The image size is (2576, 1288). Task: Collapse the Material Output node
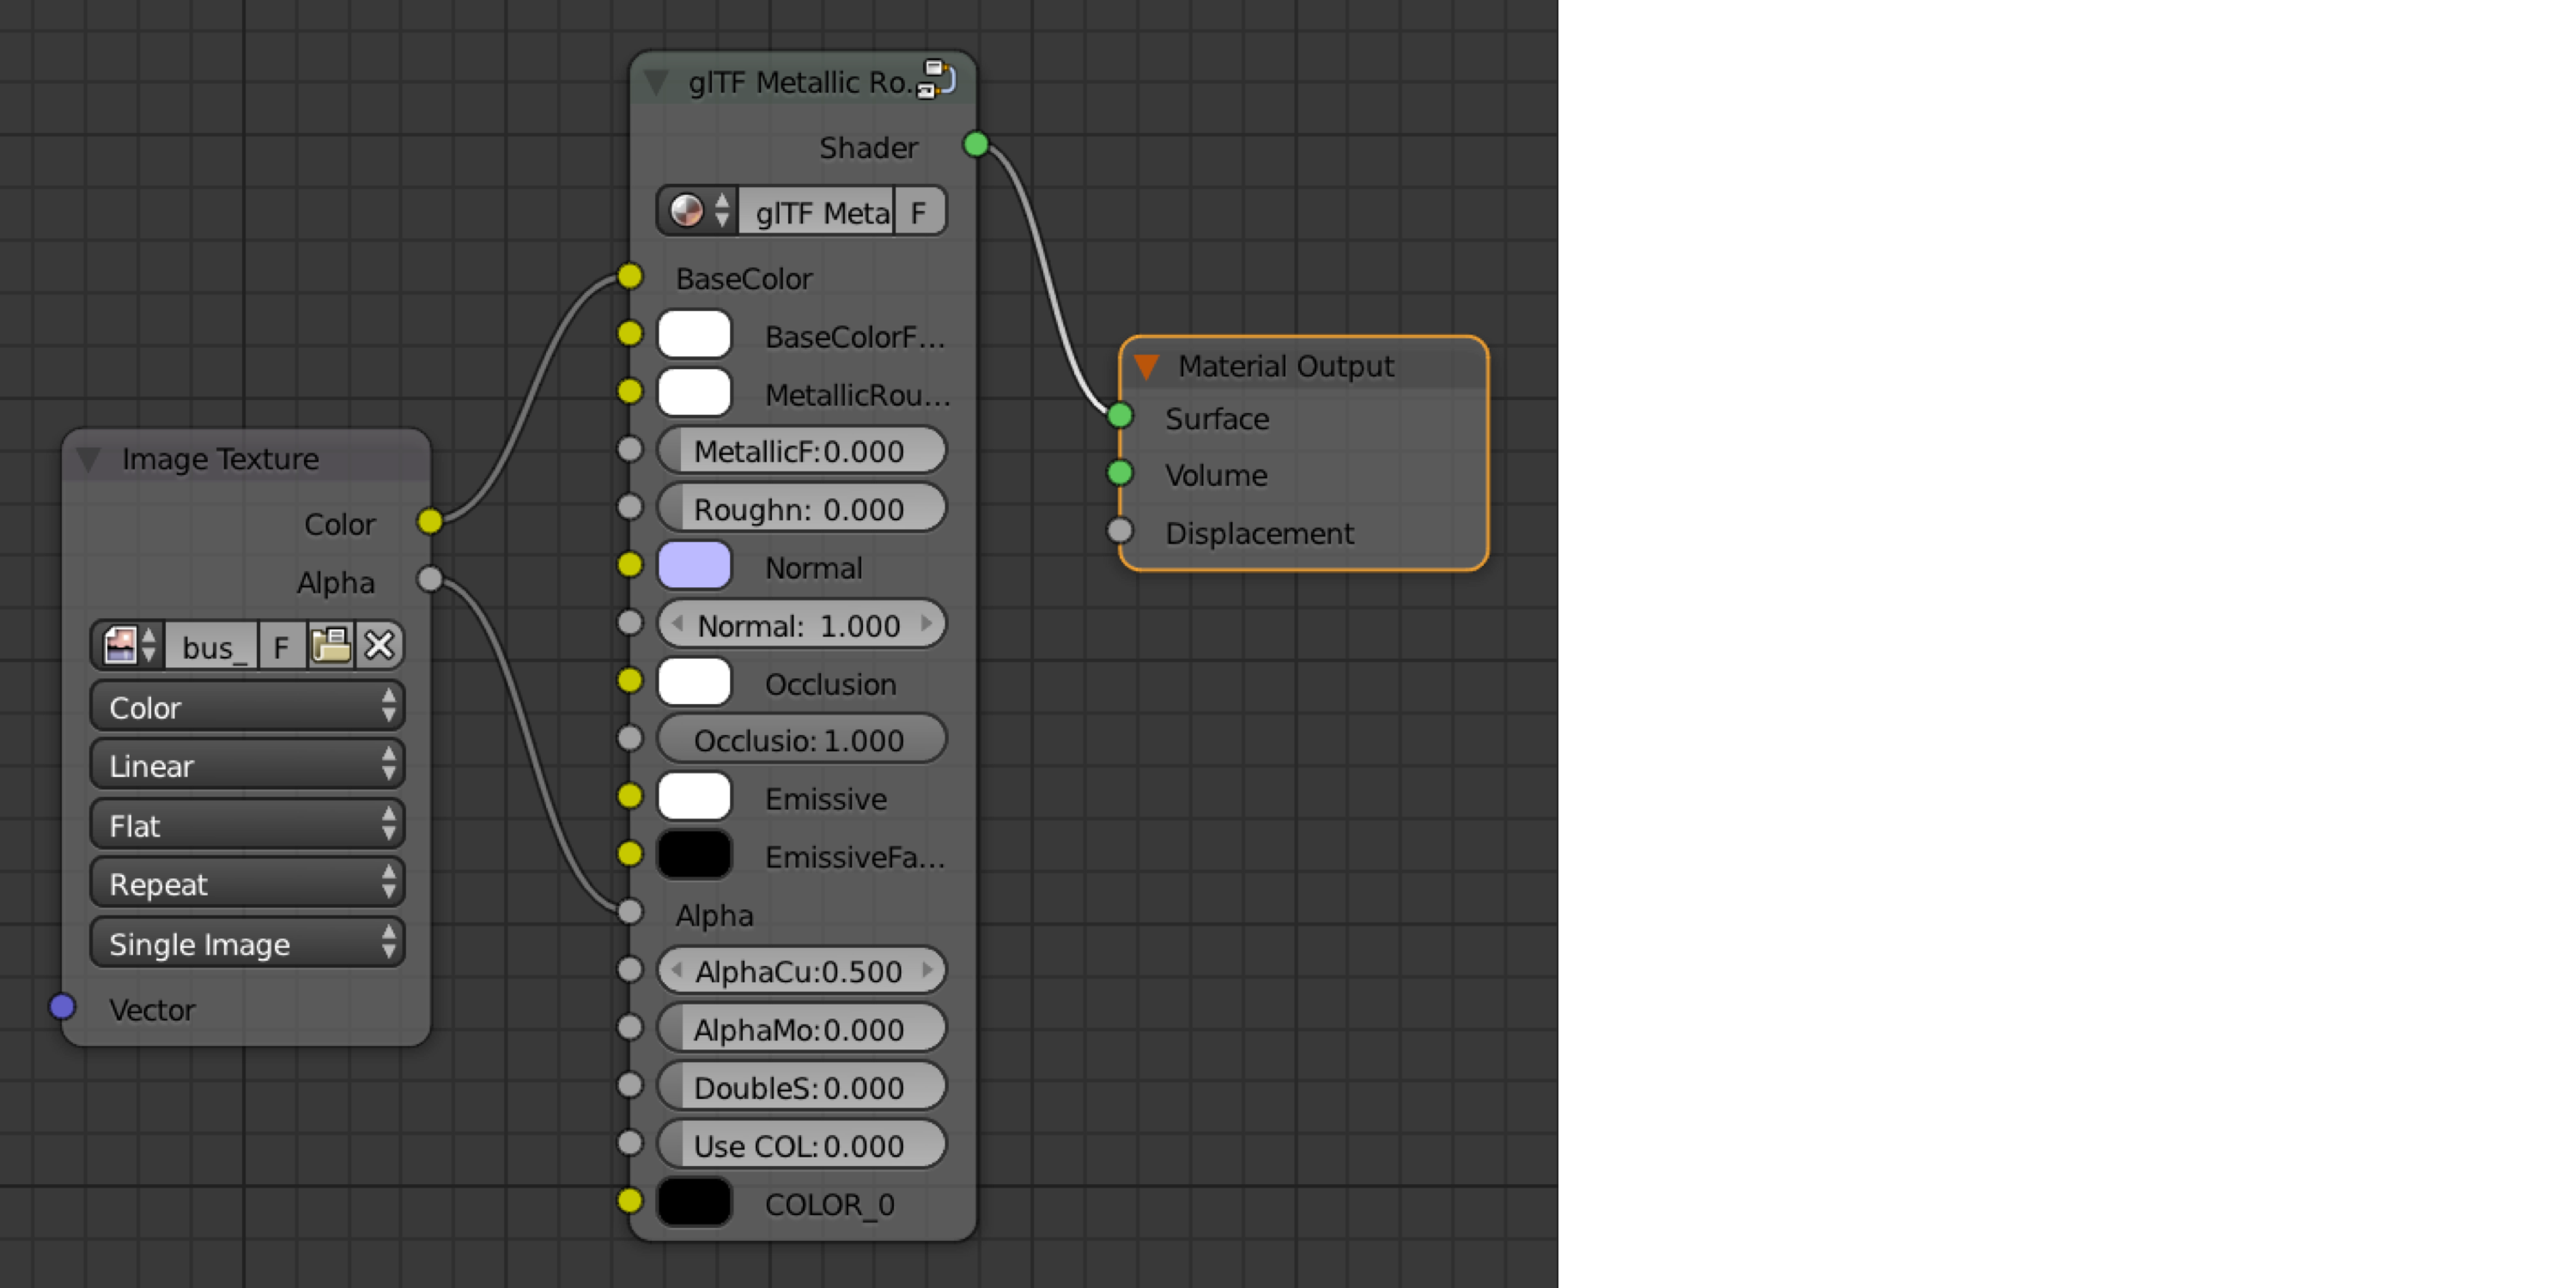[x=1147, y=367]
